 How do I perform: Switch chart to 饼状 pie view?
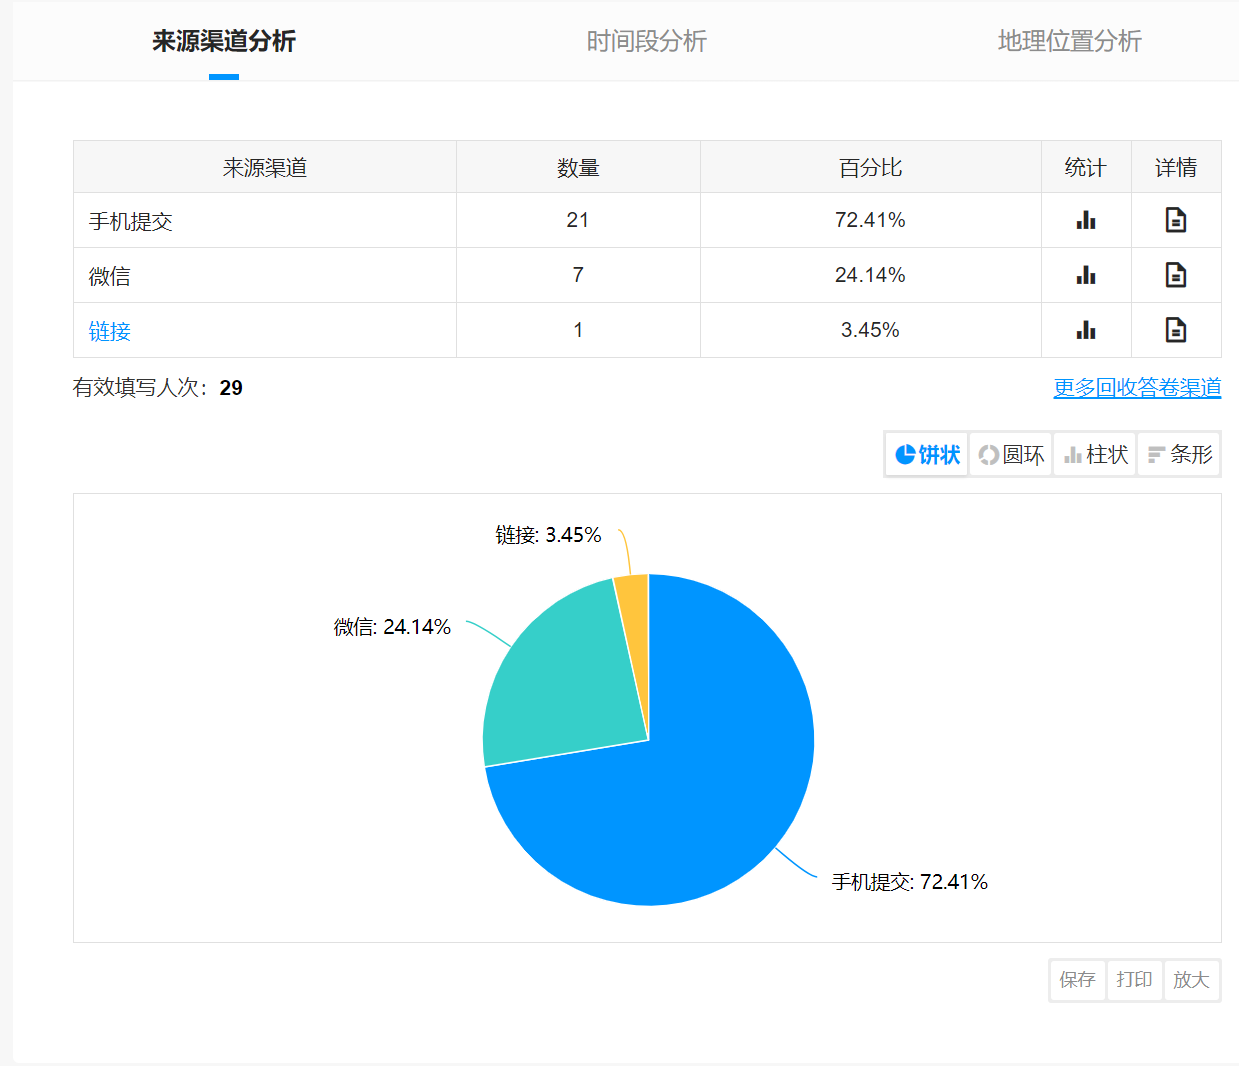click(927, 455)
